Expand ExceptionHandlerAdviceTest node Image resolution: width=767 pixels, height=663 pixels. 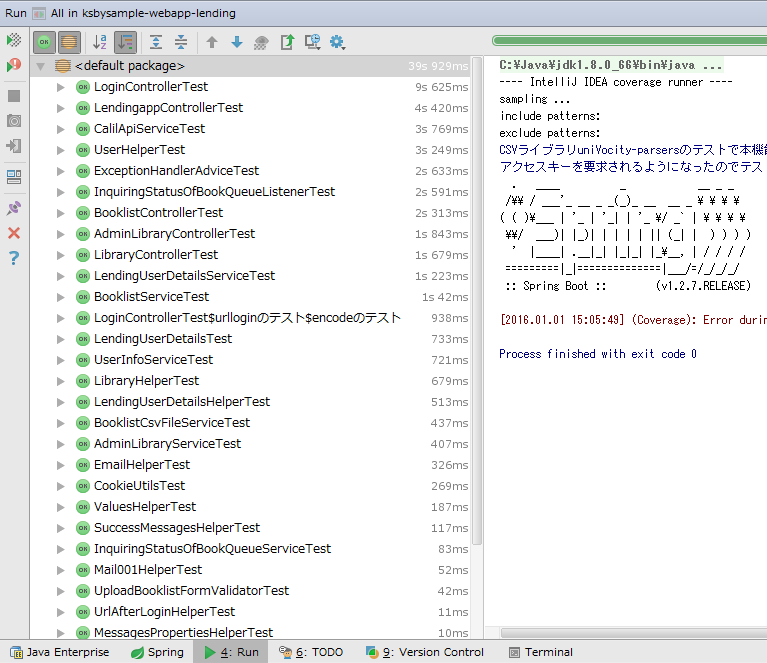(x=61, y=171)
